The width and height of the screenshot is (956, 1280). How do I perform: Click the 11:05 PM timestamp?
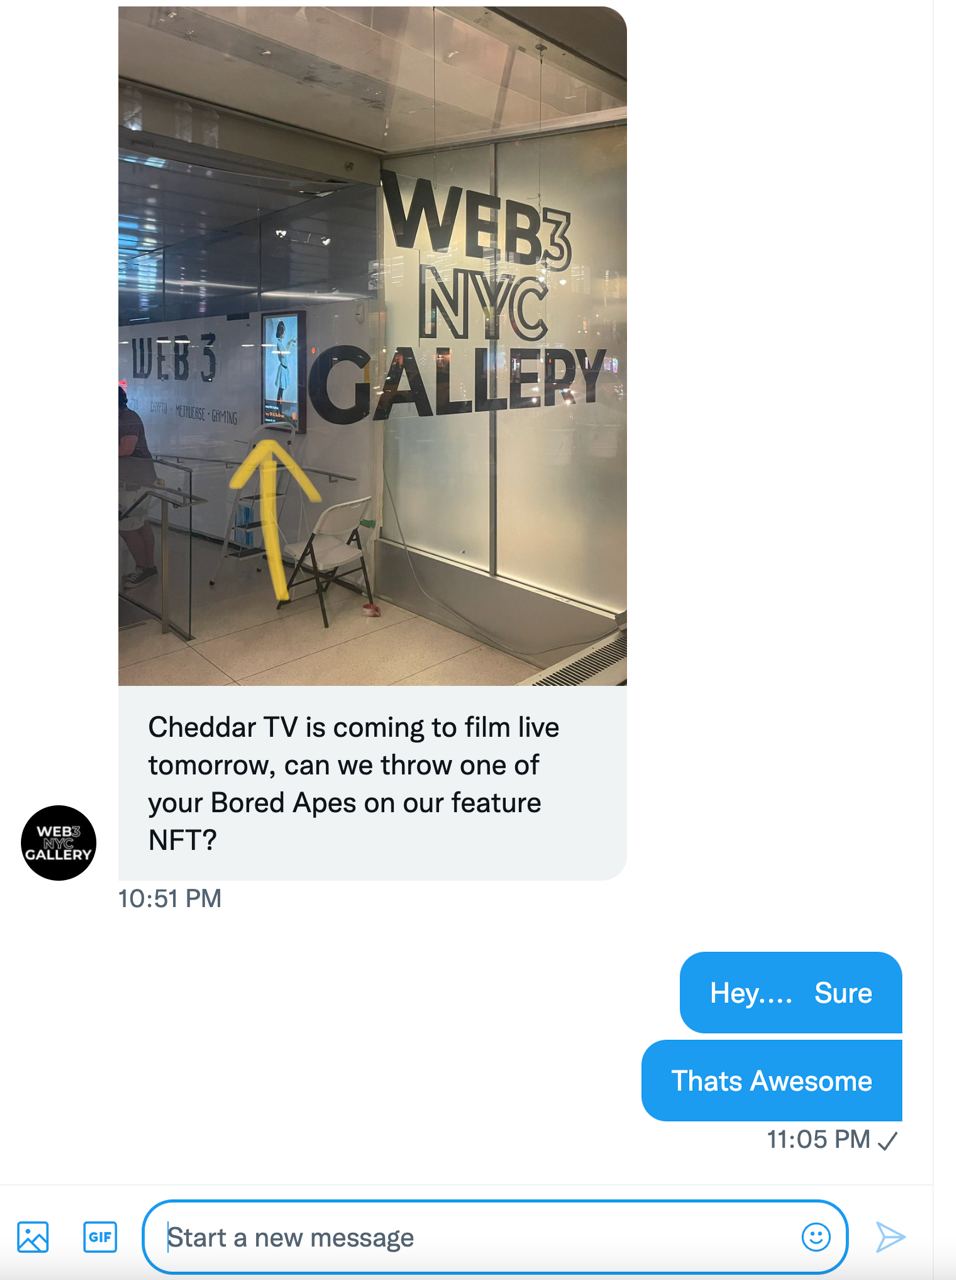(x=818, y=1139)
